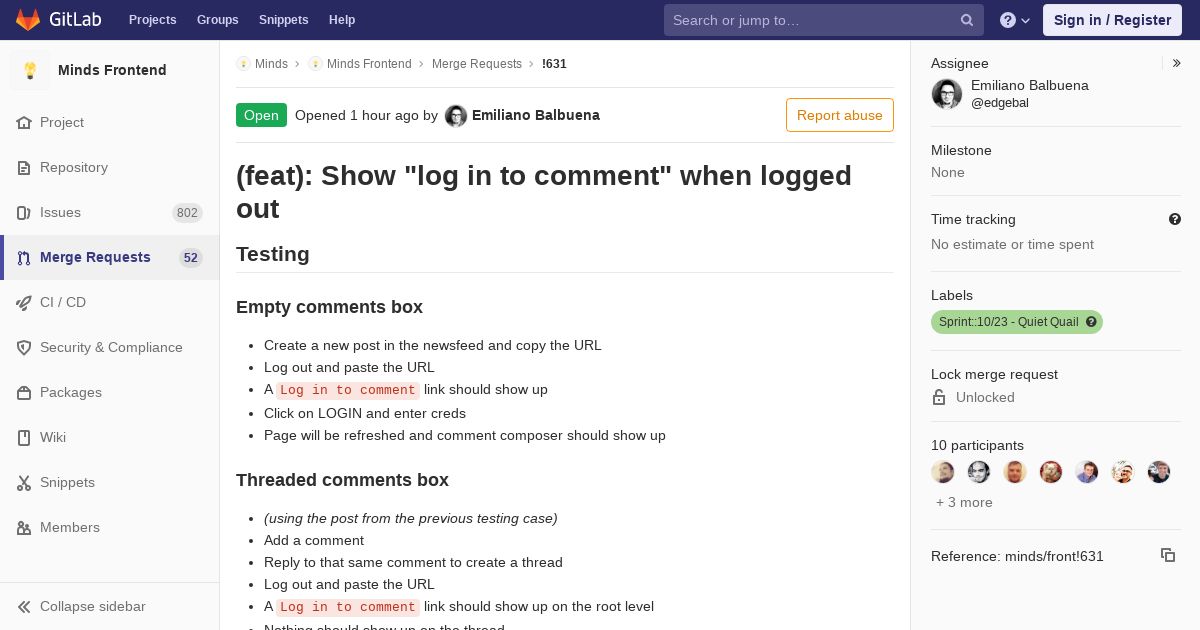This screenshot has height=630, width=1200.
Task: Open the Wiki icon in sidebar
Action: coord(24,438)
